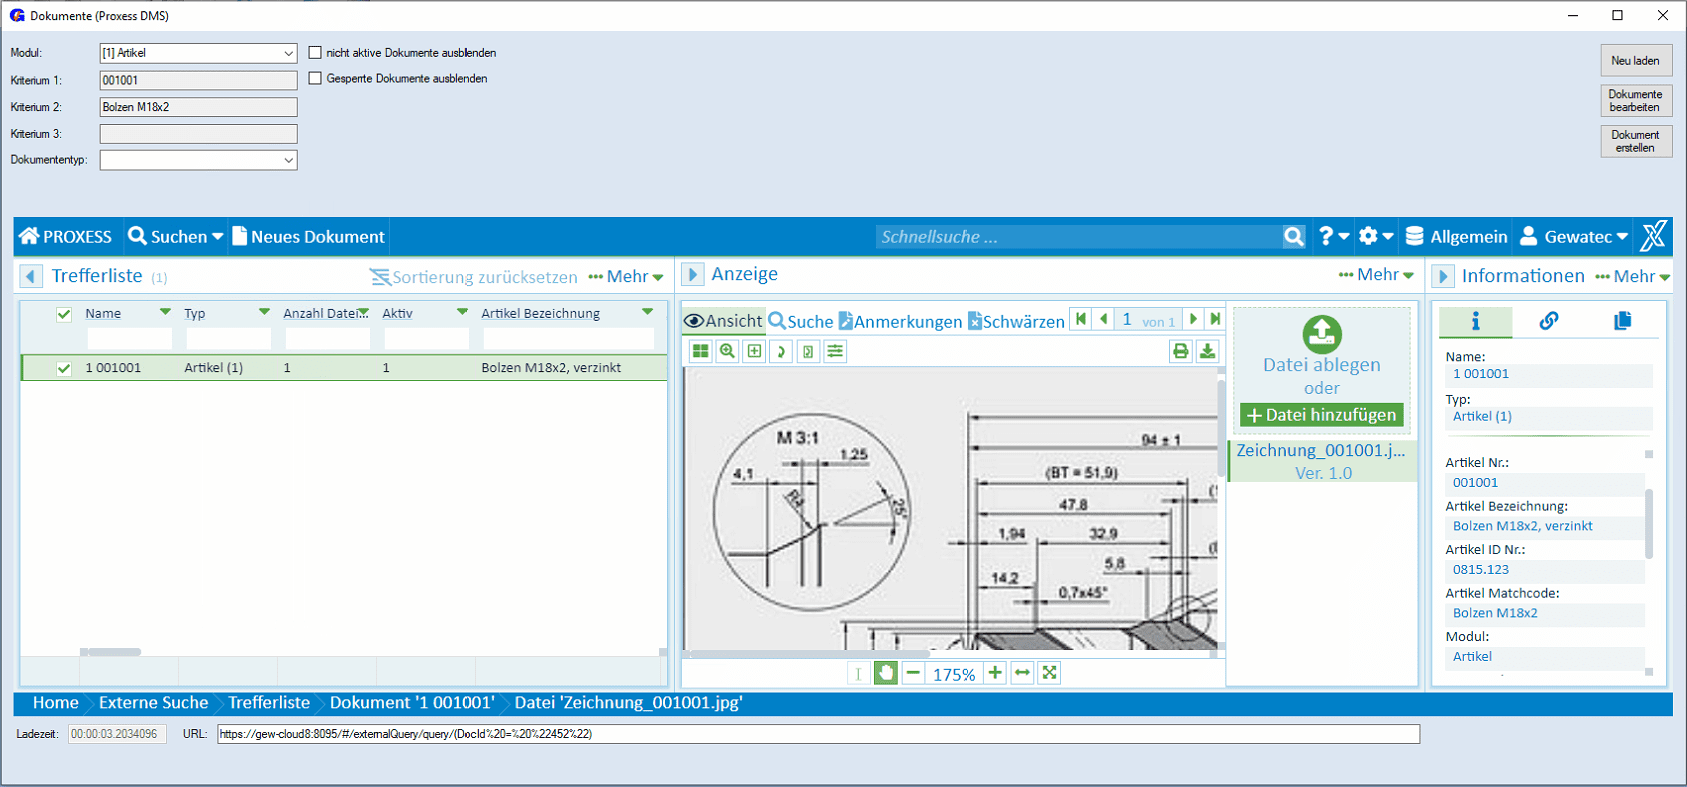Zoom out with the minus button

(x=913, y=673)
